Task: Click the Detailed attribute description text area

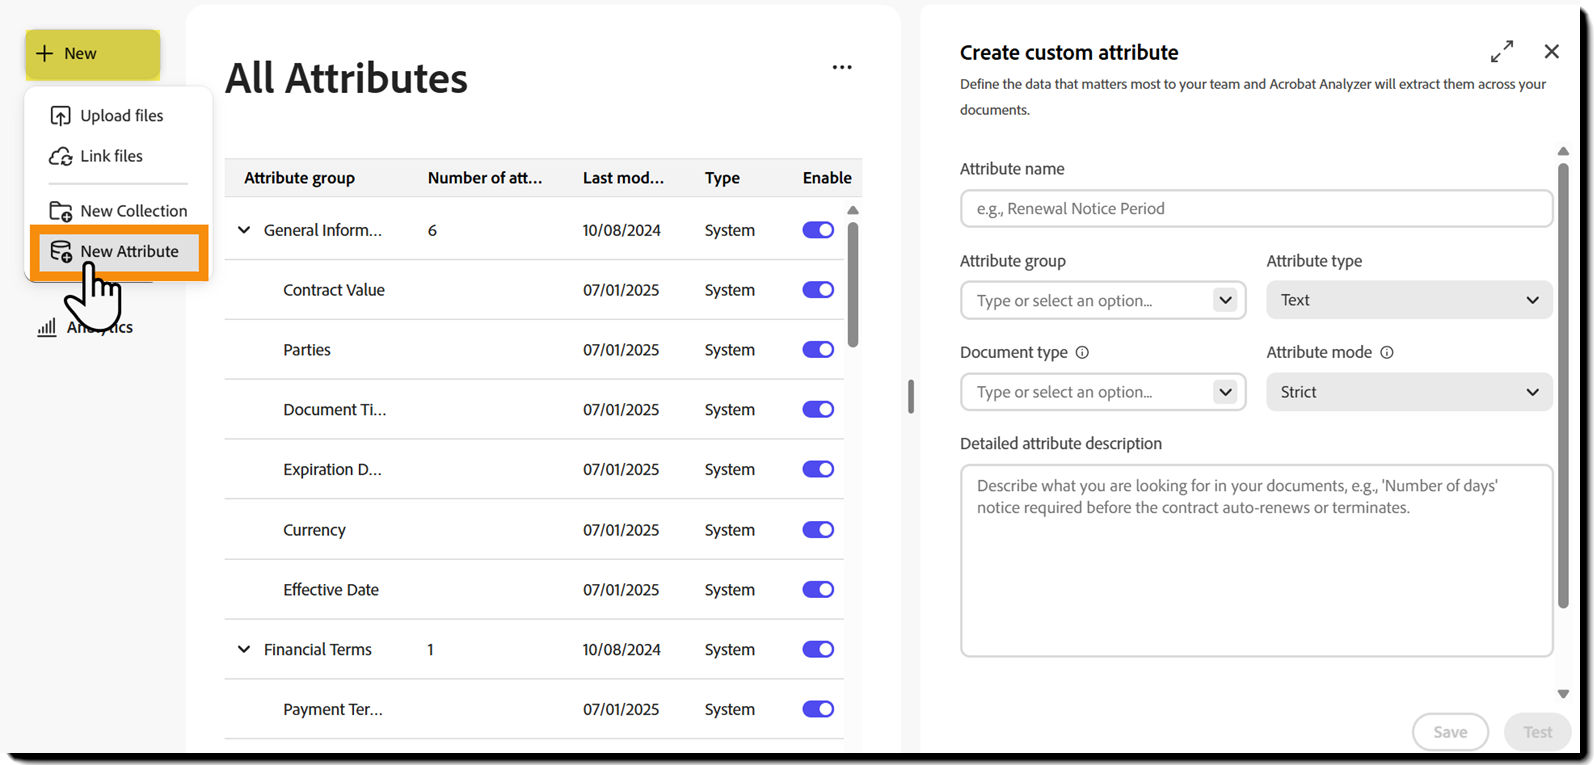Action: pos(1256,560)
